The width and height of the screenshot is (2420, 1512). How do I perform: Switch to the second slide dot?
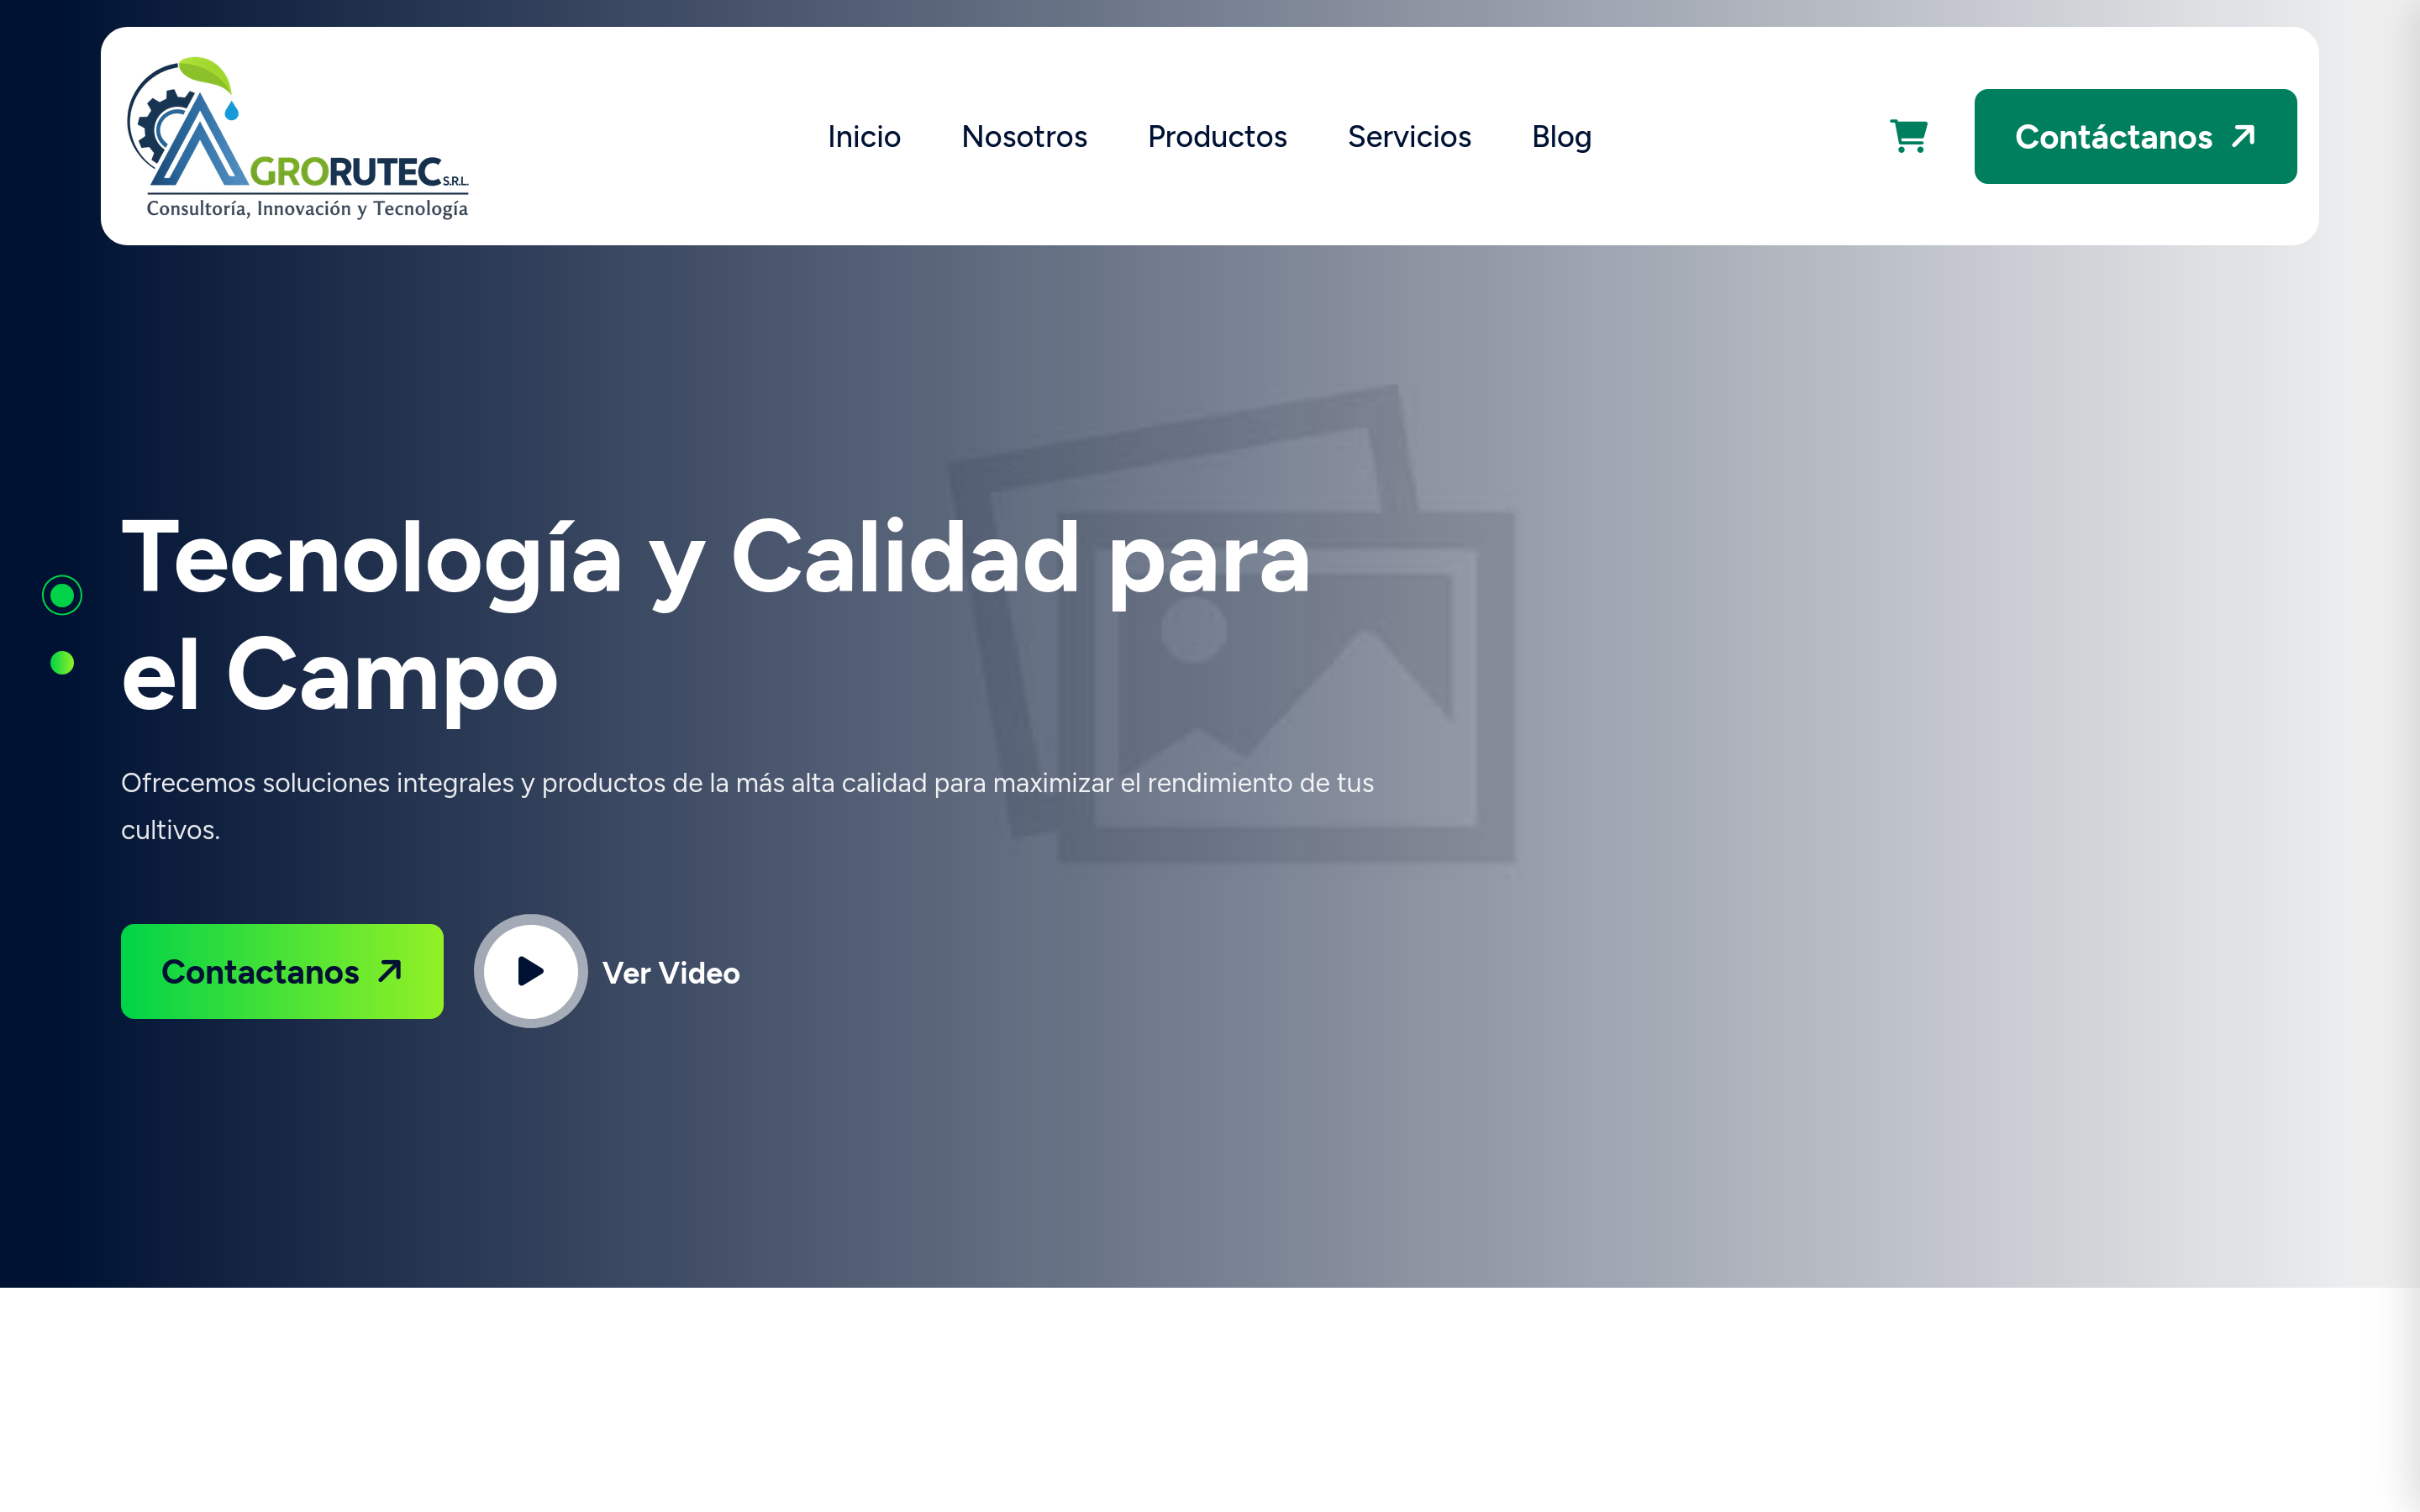point(62,663)
